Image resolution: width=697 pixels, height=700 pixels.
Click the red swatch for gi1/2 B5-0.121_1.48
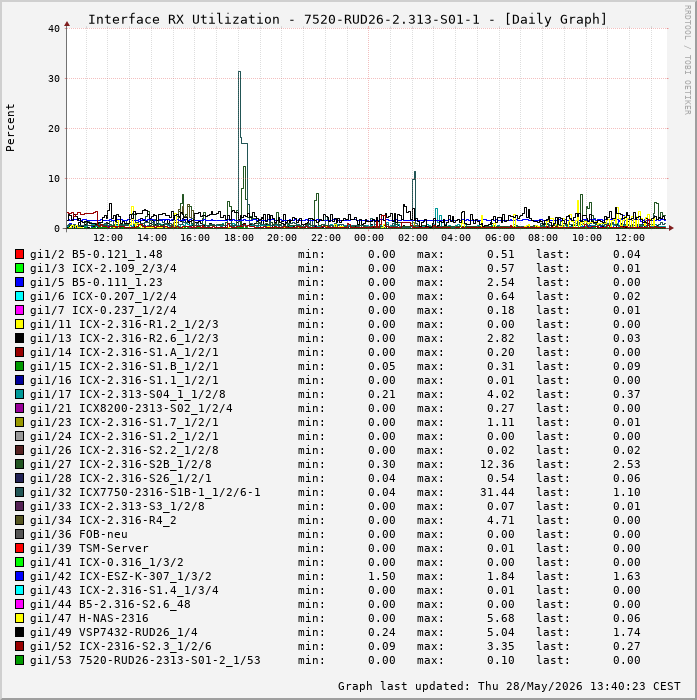click(19, 254)
